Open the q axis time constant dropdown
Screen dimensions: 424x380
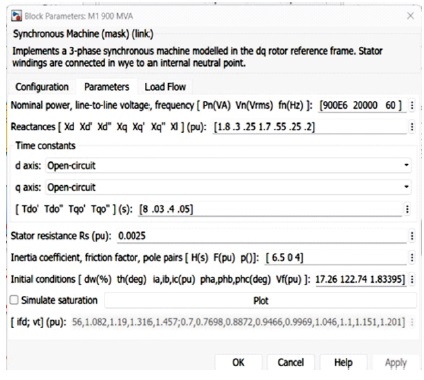[228, 187]
